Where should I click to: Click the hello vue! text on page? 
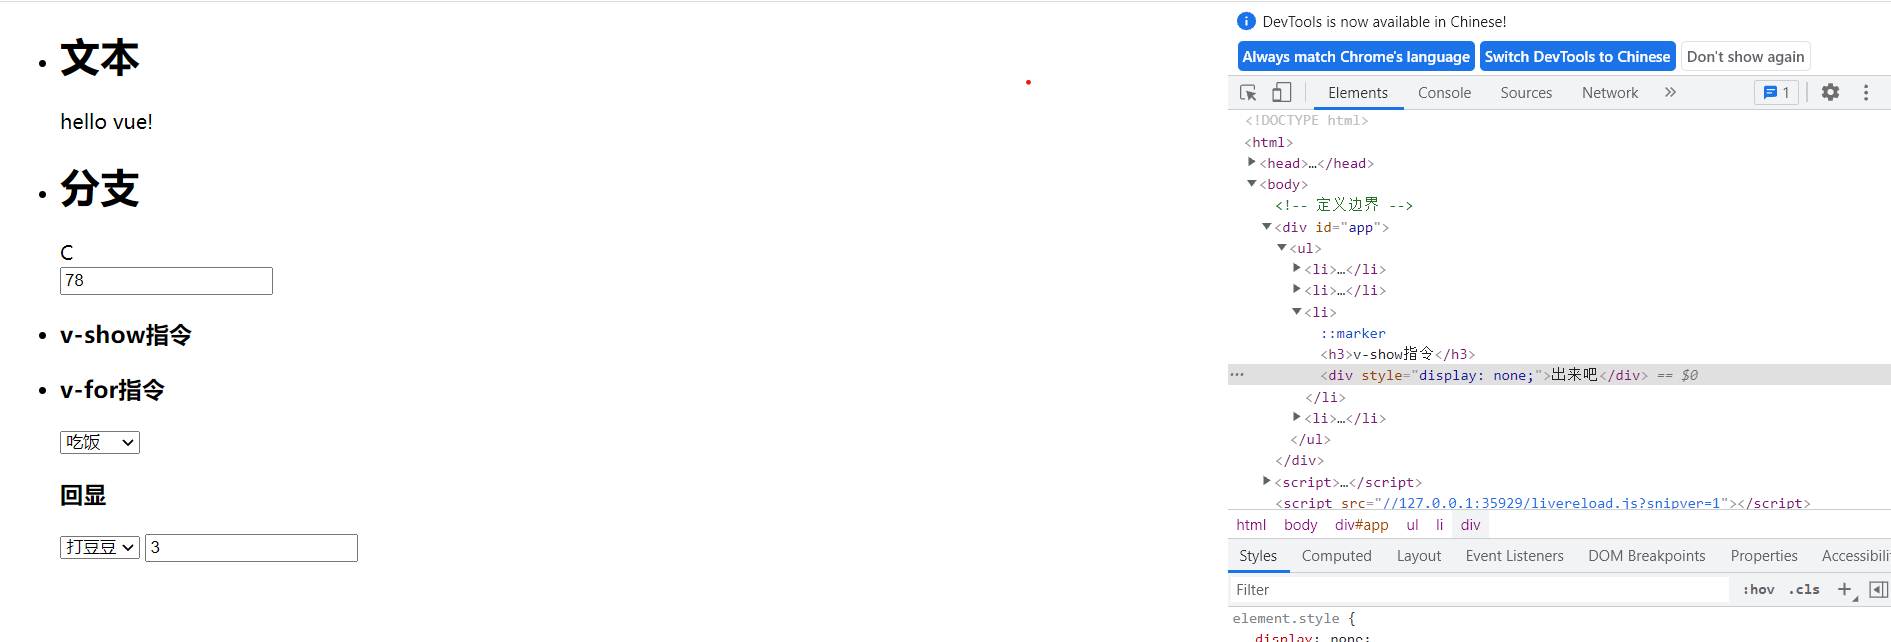point(106,122)
